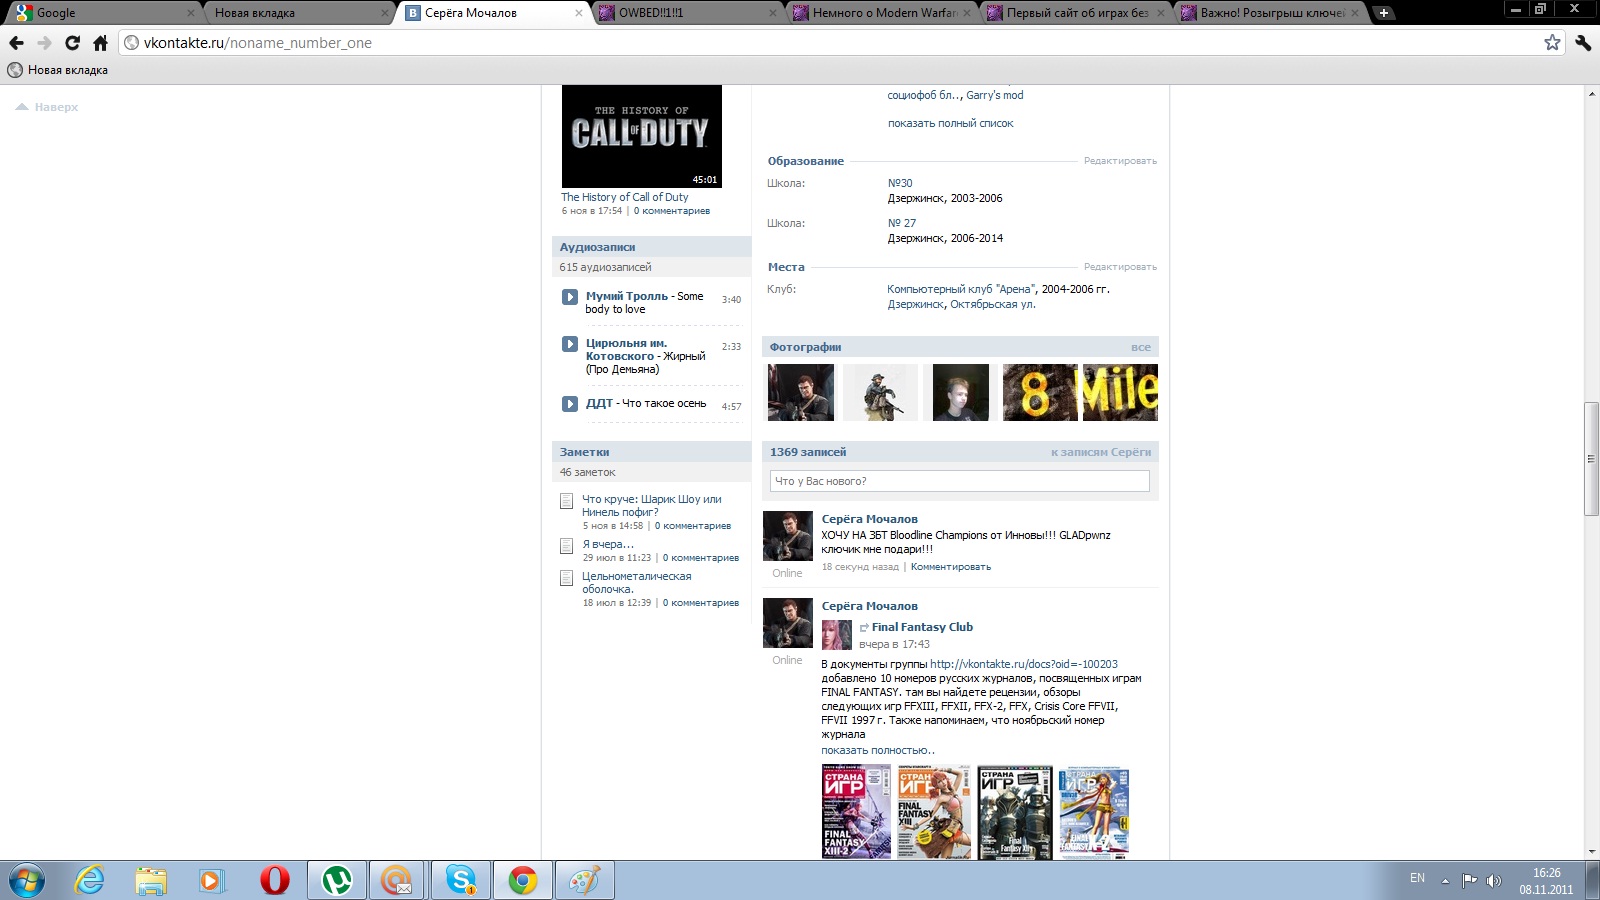Play the Цирюльня им. Котовского track
The height and width of the screenshot is (900, 1600).
569,344
